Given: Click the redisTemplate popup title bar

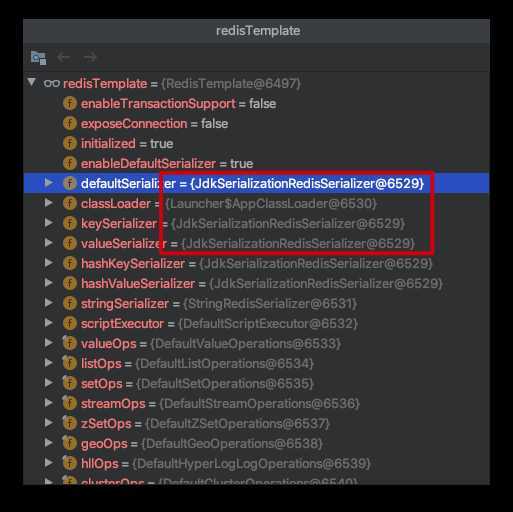Looking at the screenshot, I should 256,31.
